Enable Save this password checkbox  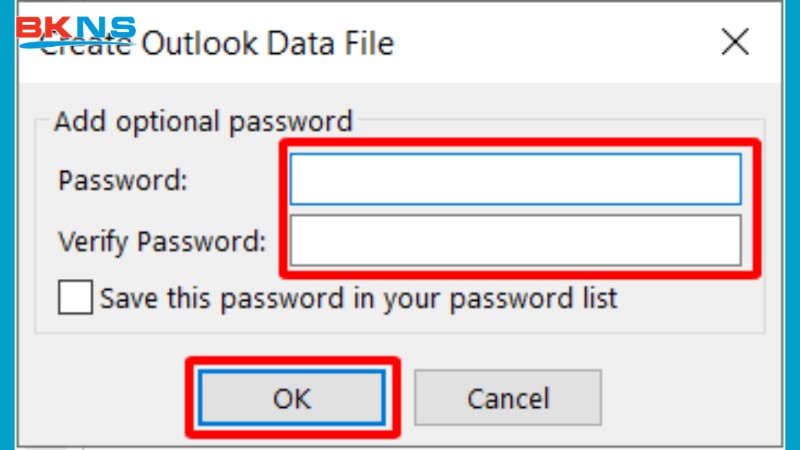[x=75, y=298]
